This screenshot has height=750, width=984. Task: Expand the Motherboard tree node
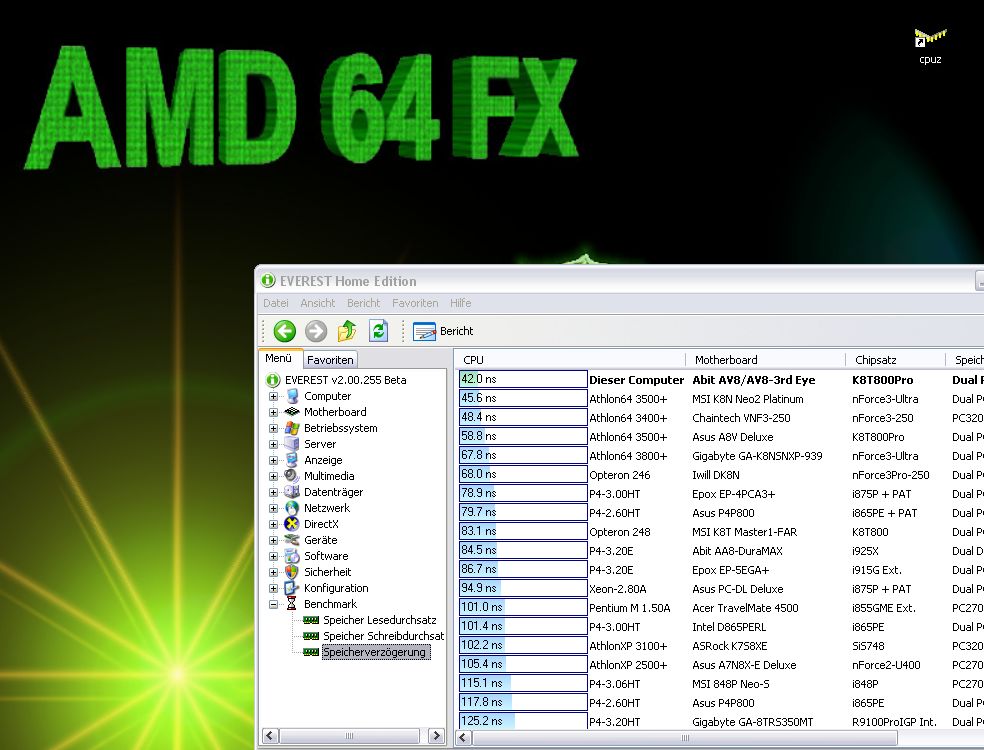click(x=274, y=412)
